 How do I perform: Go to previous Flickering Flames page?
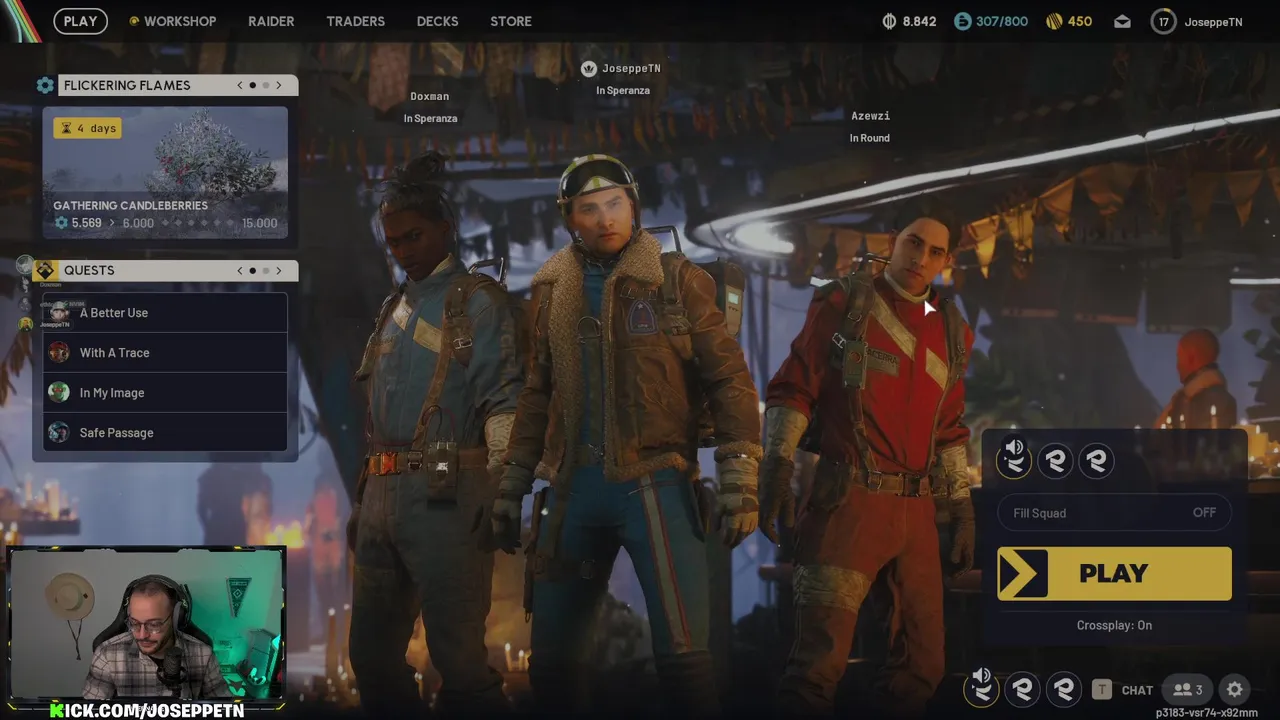click(240, 85)
